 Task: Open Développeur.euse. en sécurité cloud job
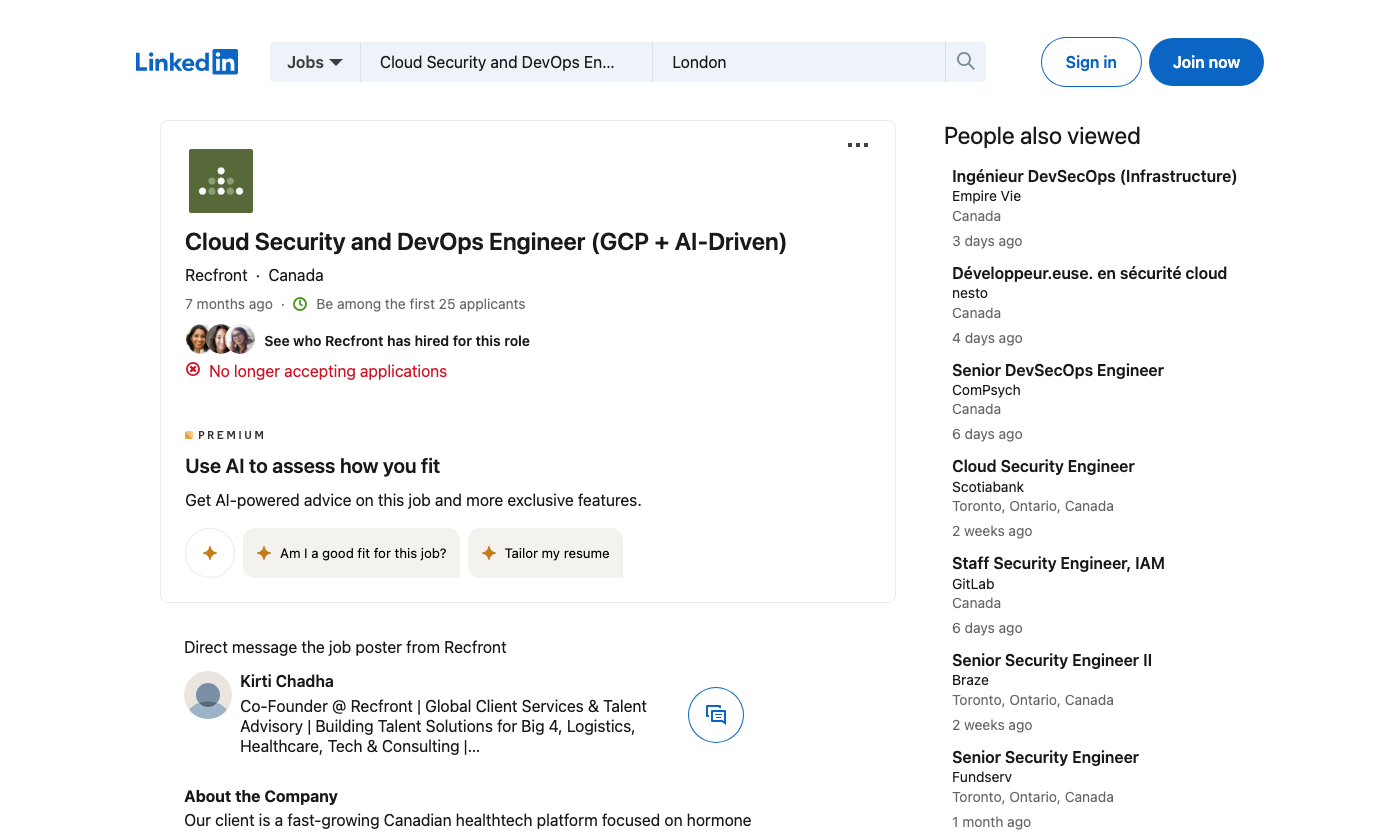1089,273
